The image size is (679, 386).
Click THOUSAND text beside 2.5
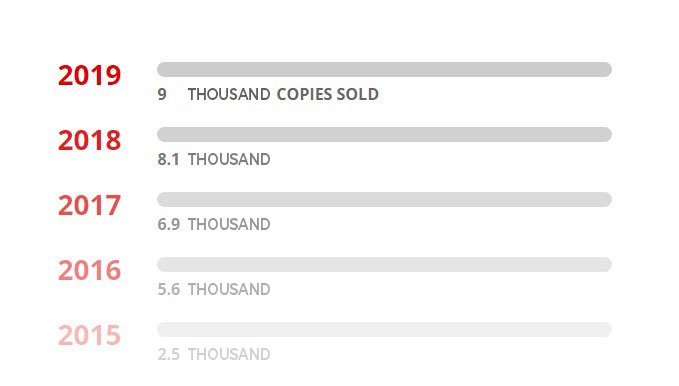point(229,354)
